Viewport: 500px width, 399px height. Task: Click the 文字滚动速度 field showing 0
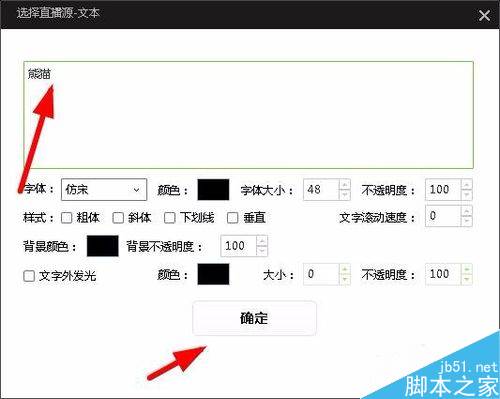tap(443, 216)
